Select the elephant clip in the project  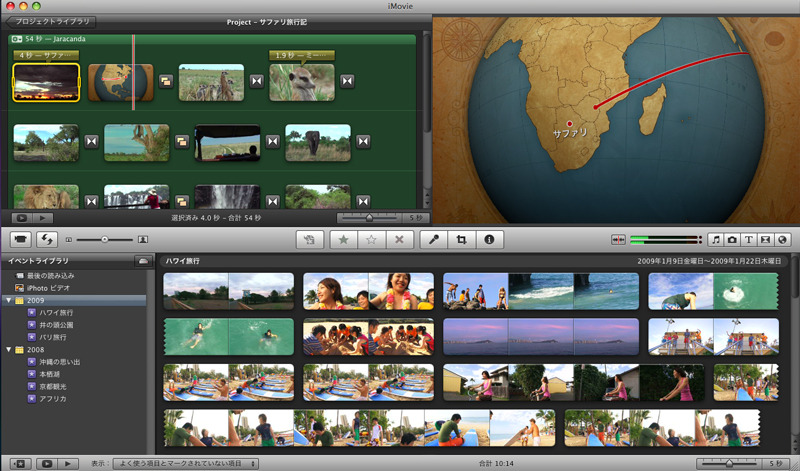[318, 143]
